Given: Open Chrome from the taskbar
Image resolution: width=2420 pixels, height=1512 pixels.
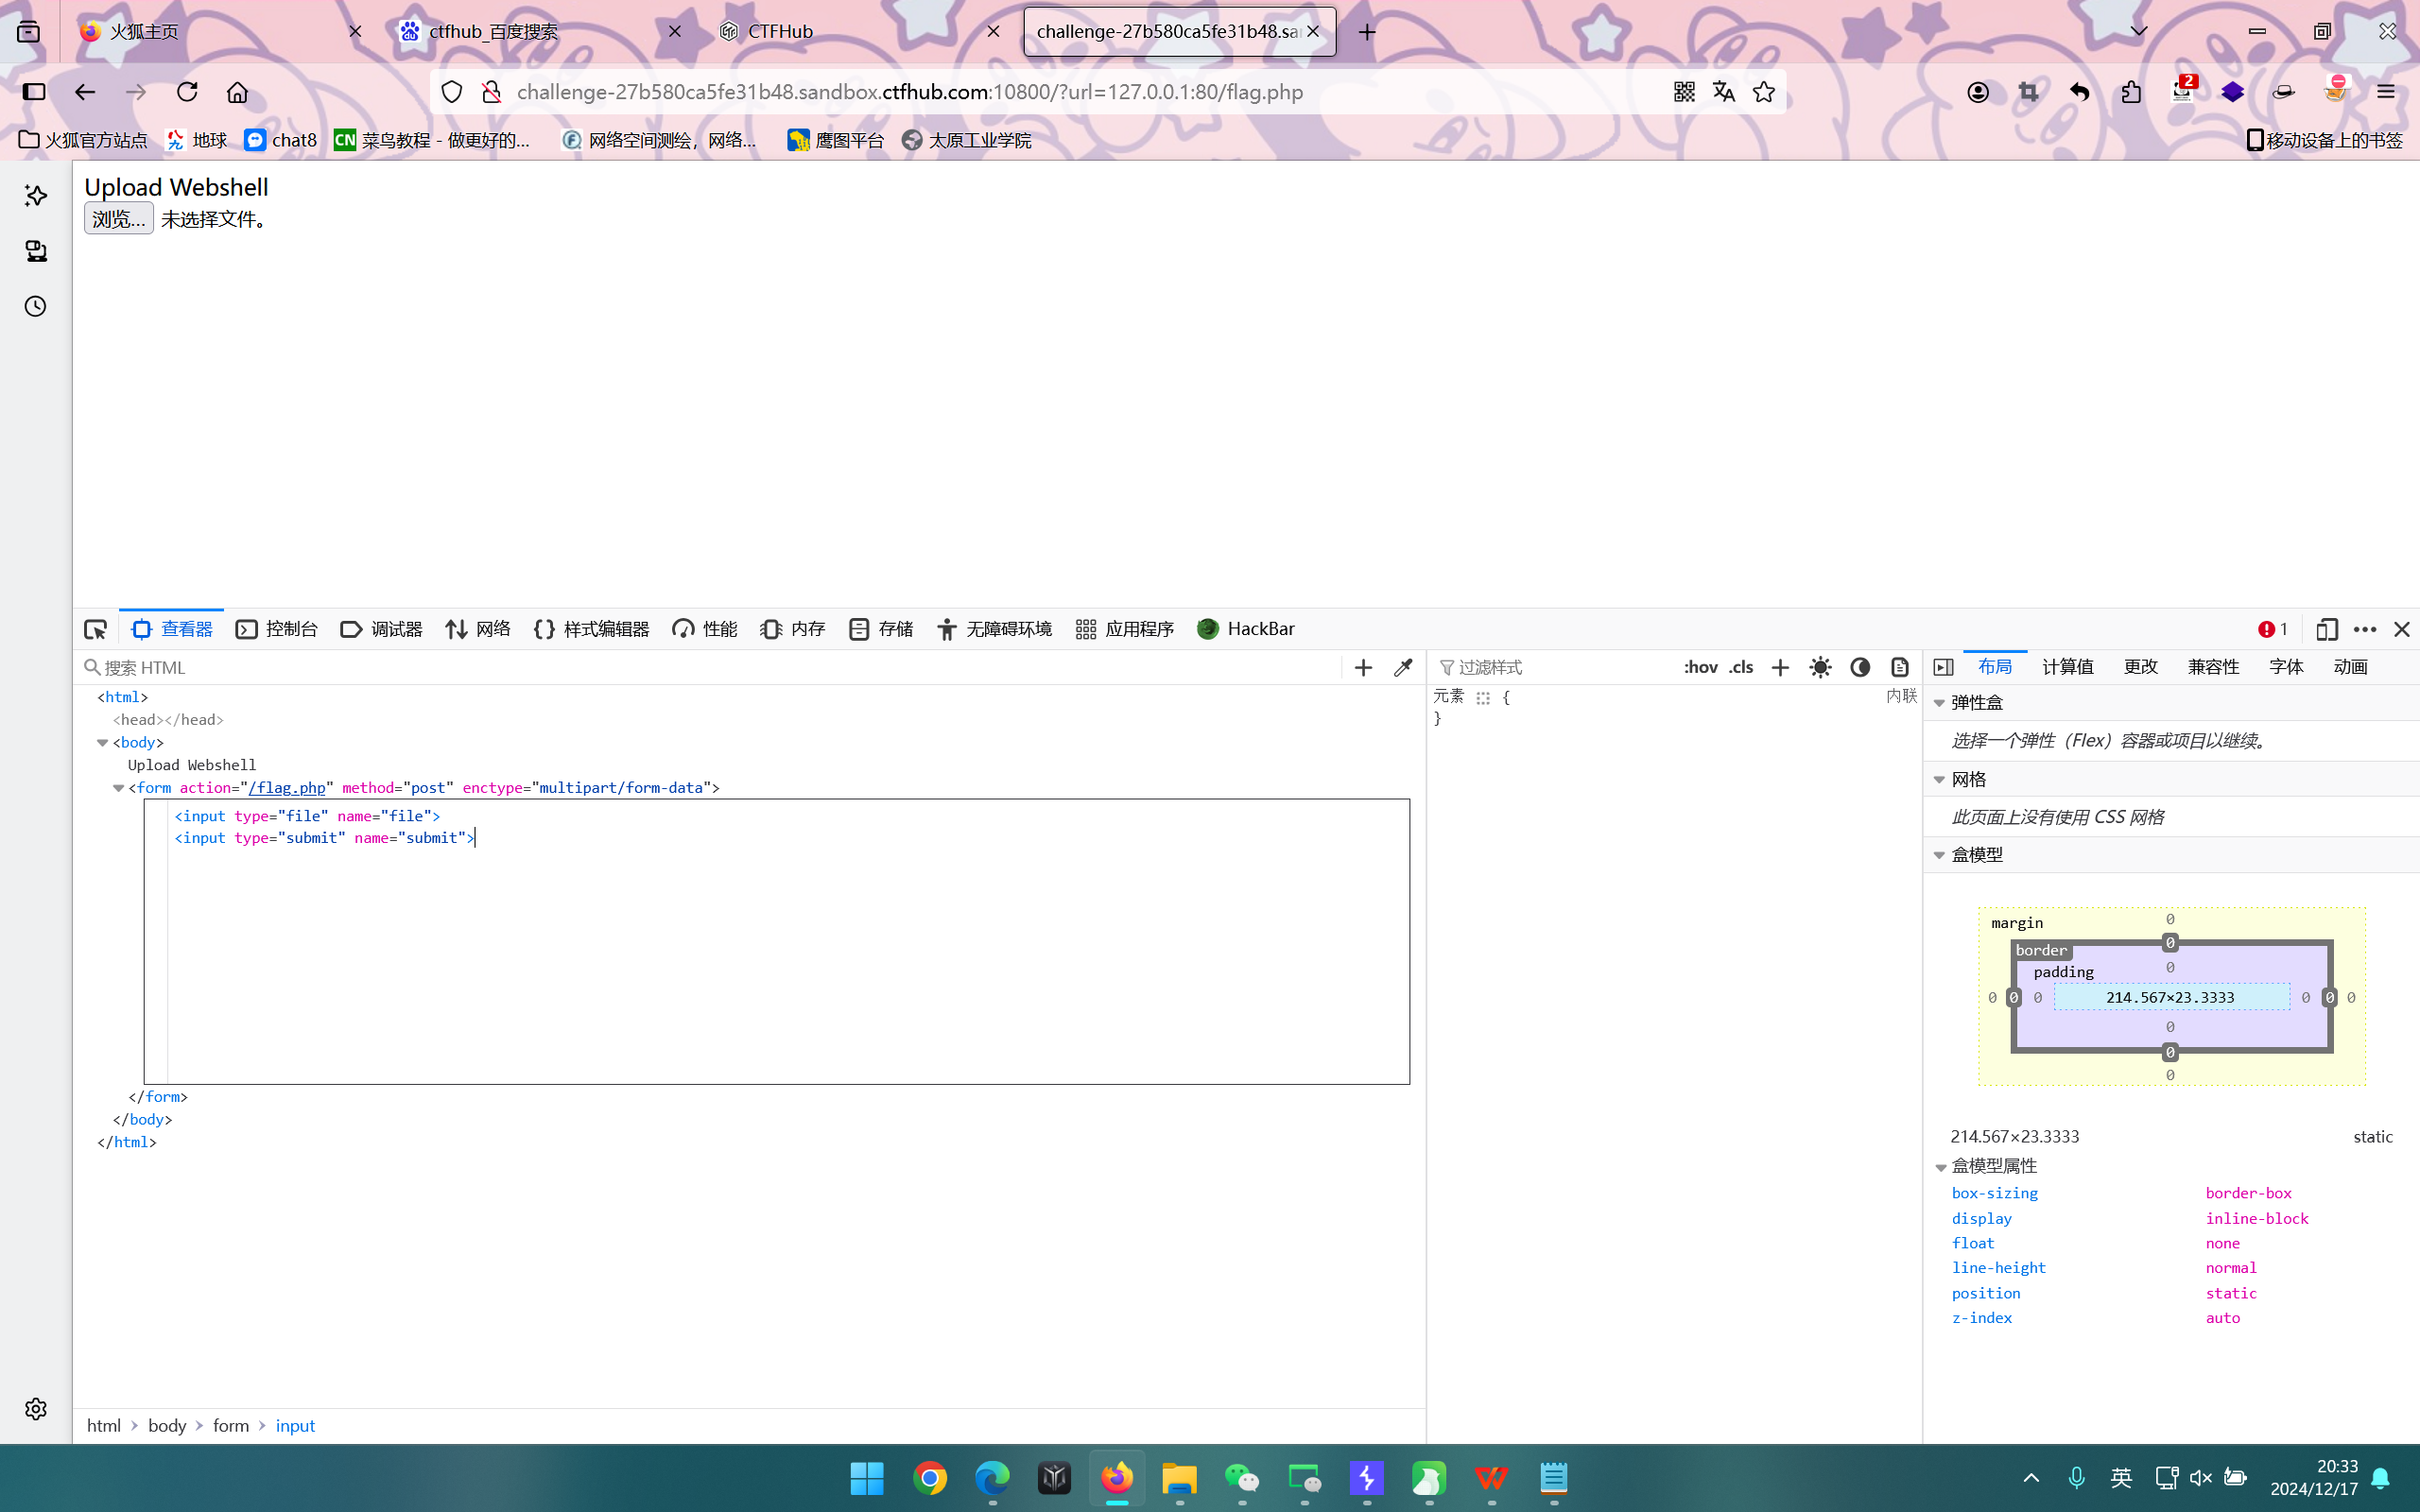Looking at the screenshot, I should pos(930,1478).
